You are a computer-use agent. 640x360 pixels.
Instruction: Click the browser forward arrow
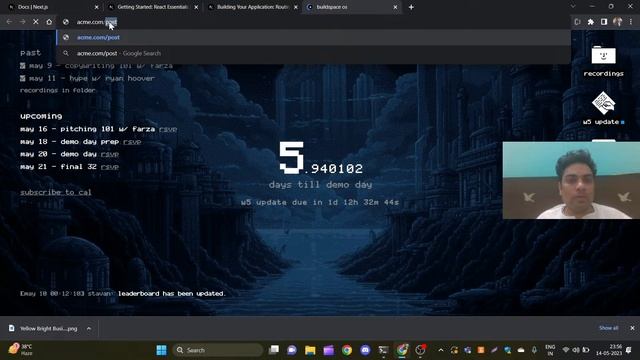click(22, 22)
